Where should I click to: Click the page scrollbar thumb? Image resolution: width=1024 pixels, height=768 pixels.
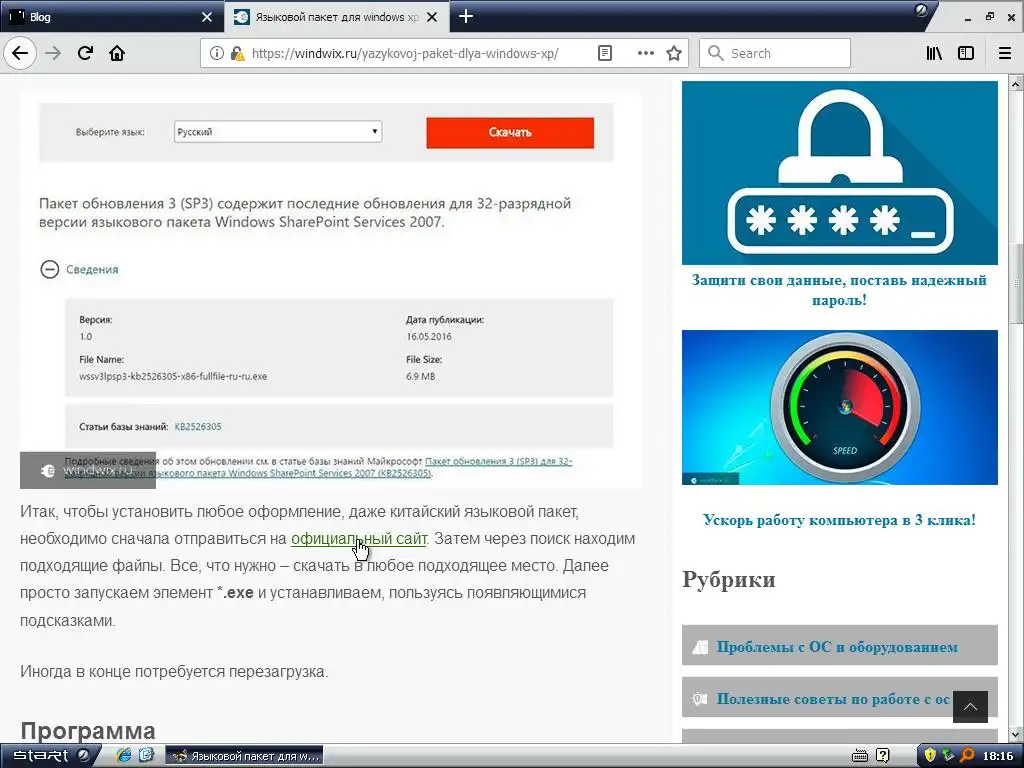tap(1016, 283)
